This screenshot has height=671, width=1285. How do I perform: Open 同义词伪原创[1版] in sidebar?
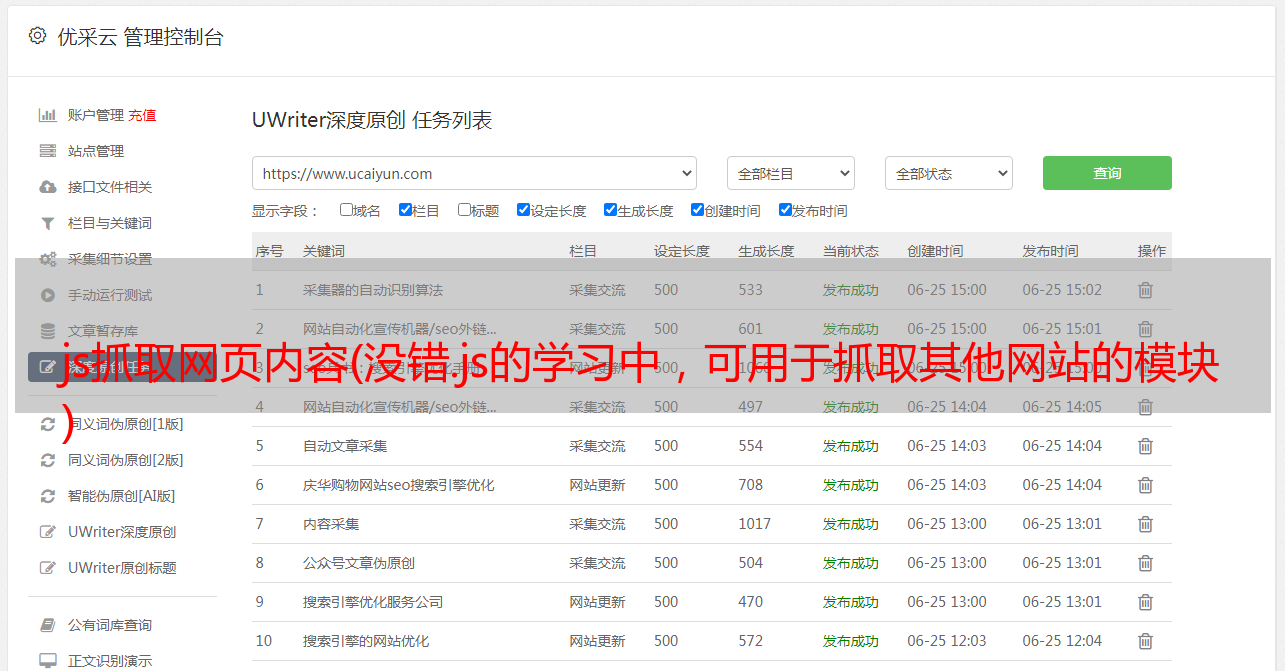126,424
